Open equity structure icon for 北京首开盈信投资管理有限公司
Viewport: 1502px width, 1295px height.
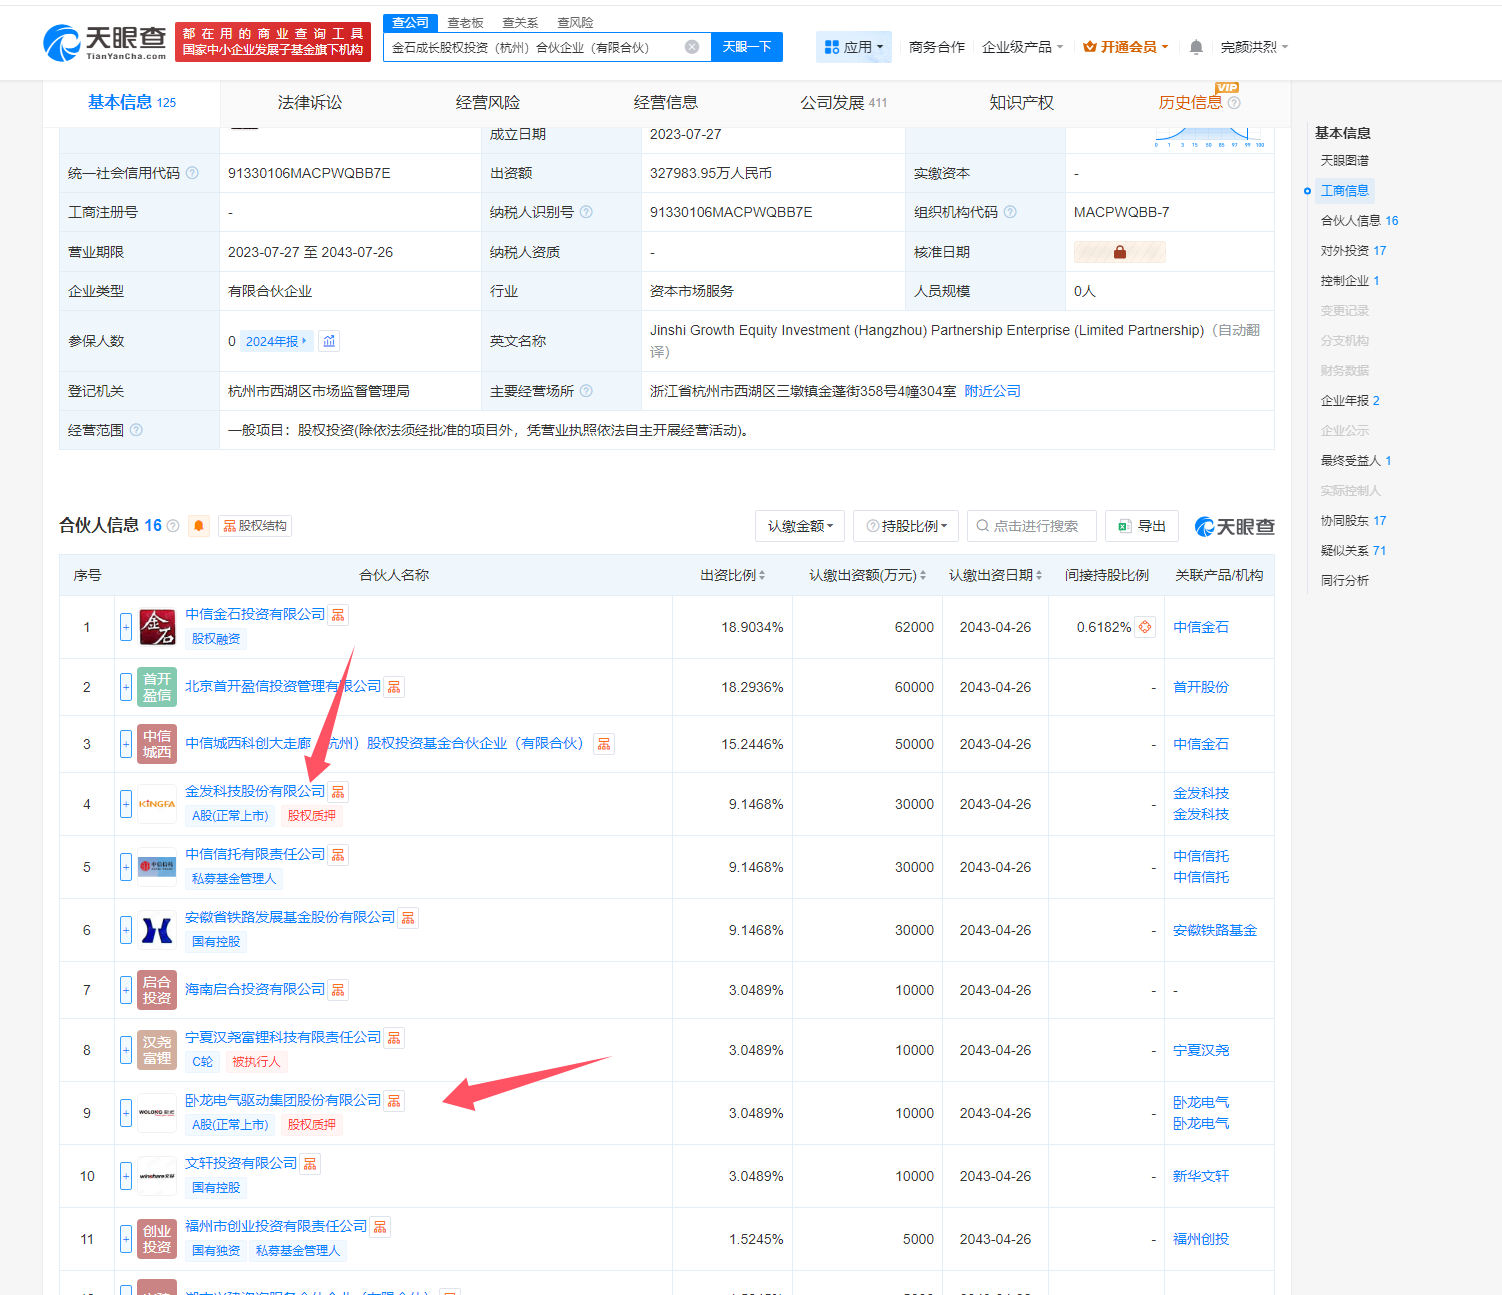tap(394, 687)
